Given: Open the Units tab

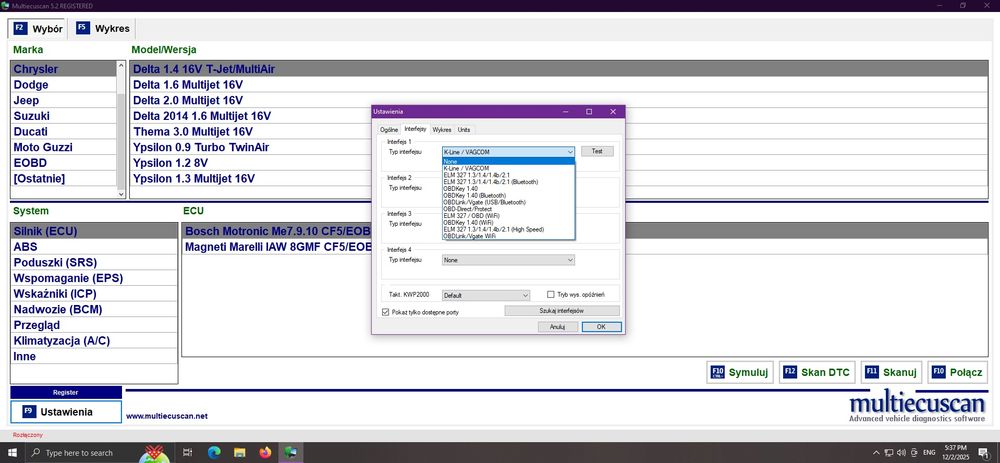Looking at the screenshot, I should click(464, 129).
